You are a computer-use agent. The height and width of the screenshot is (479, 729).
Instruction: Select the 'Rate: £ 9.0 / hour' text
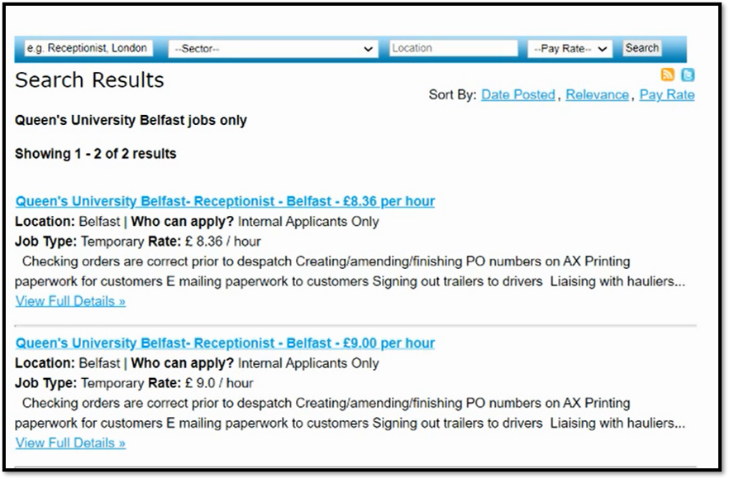(200, 383)
